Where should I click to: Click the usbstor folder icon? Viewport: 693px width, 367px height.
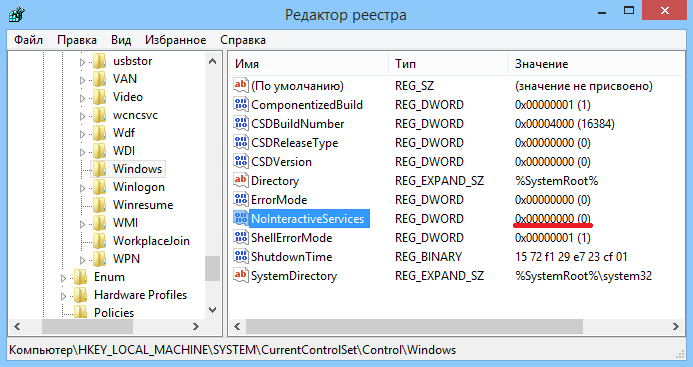click(x=99, y=61)
